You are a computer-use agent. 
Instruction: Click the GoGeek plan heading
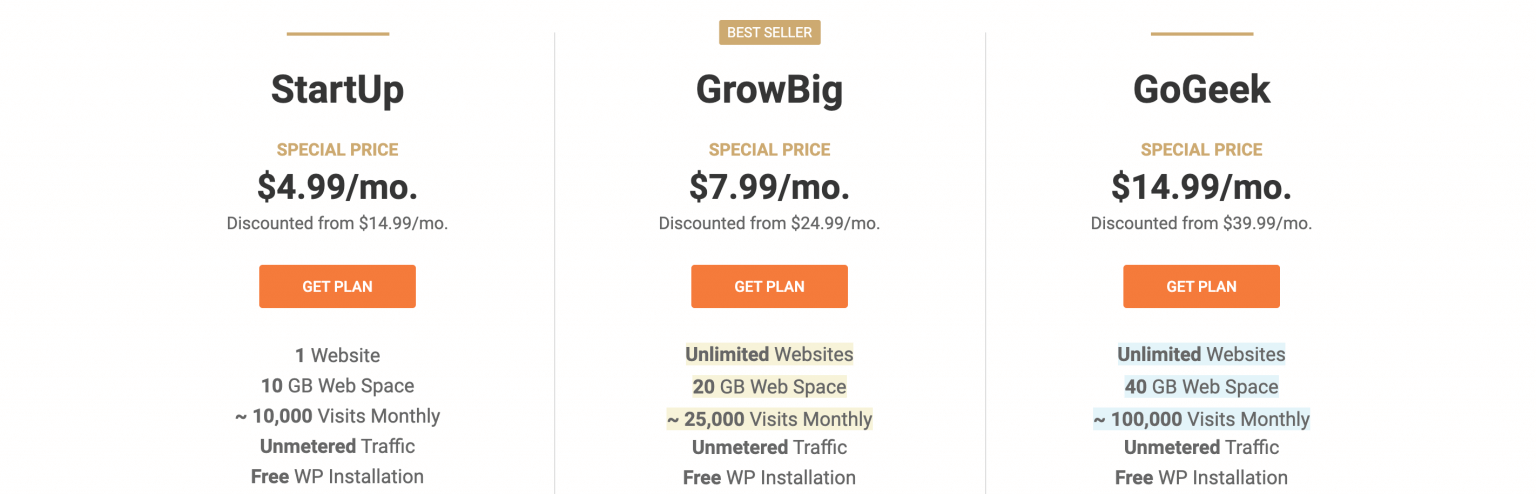pyautogui.click(x=1201, y=90)
